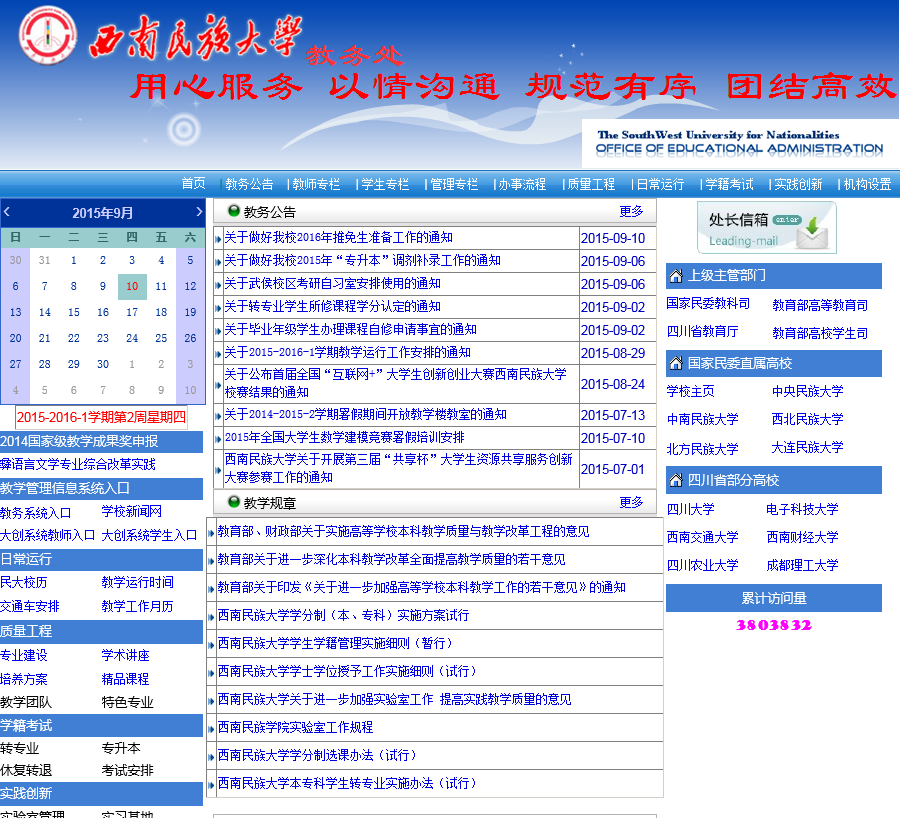Open 学校新闻网 link
This screenshot has width=900, height=818.
coord(131,511)
